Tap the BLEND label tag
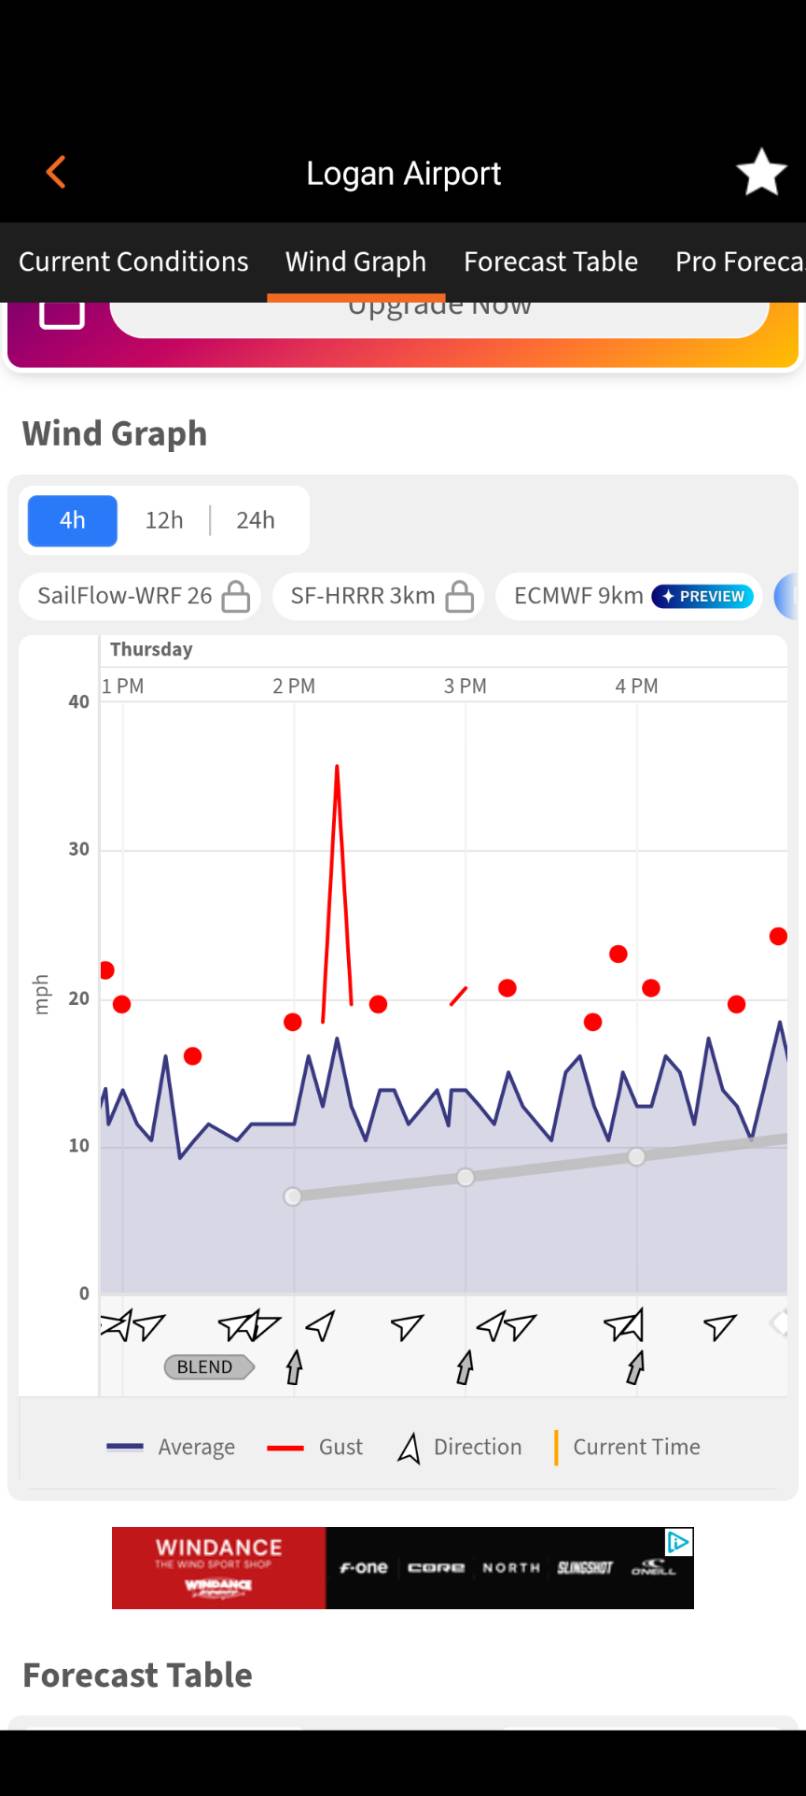 [208, 1367]
